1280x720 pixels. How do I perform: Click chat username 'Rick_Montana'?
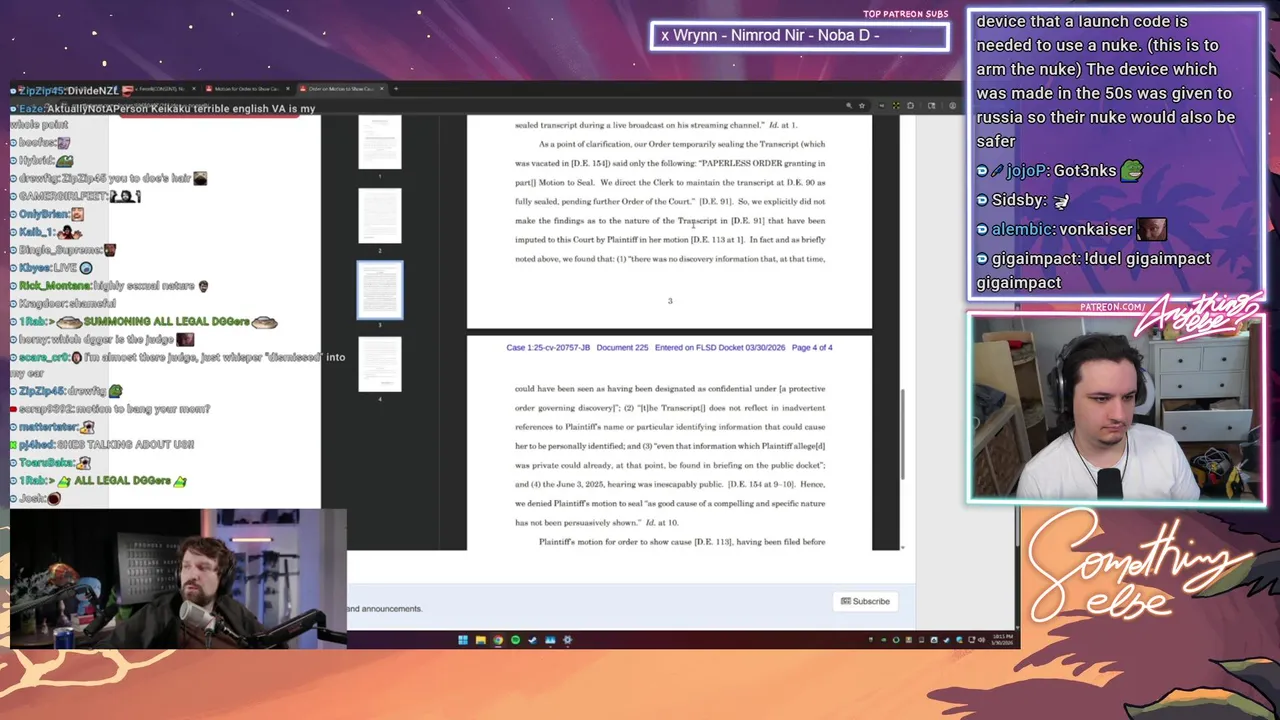pos(54,286)
